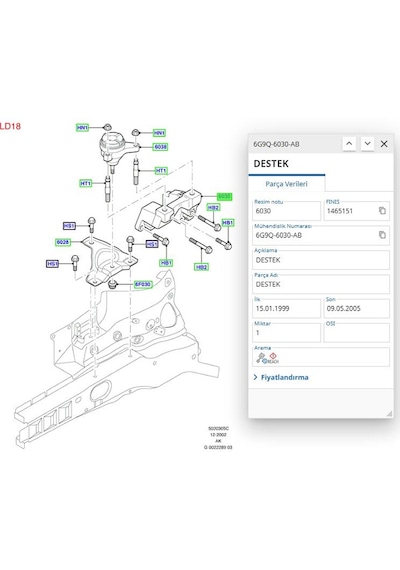This screenshot has width=400, height=570.
Task: Click the Mühendislik Numarası field
Action: coord(321,235)
